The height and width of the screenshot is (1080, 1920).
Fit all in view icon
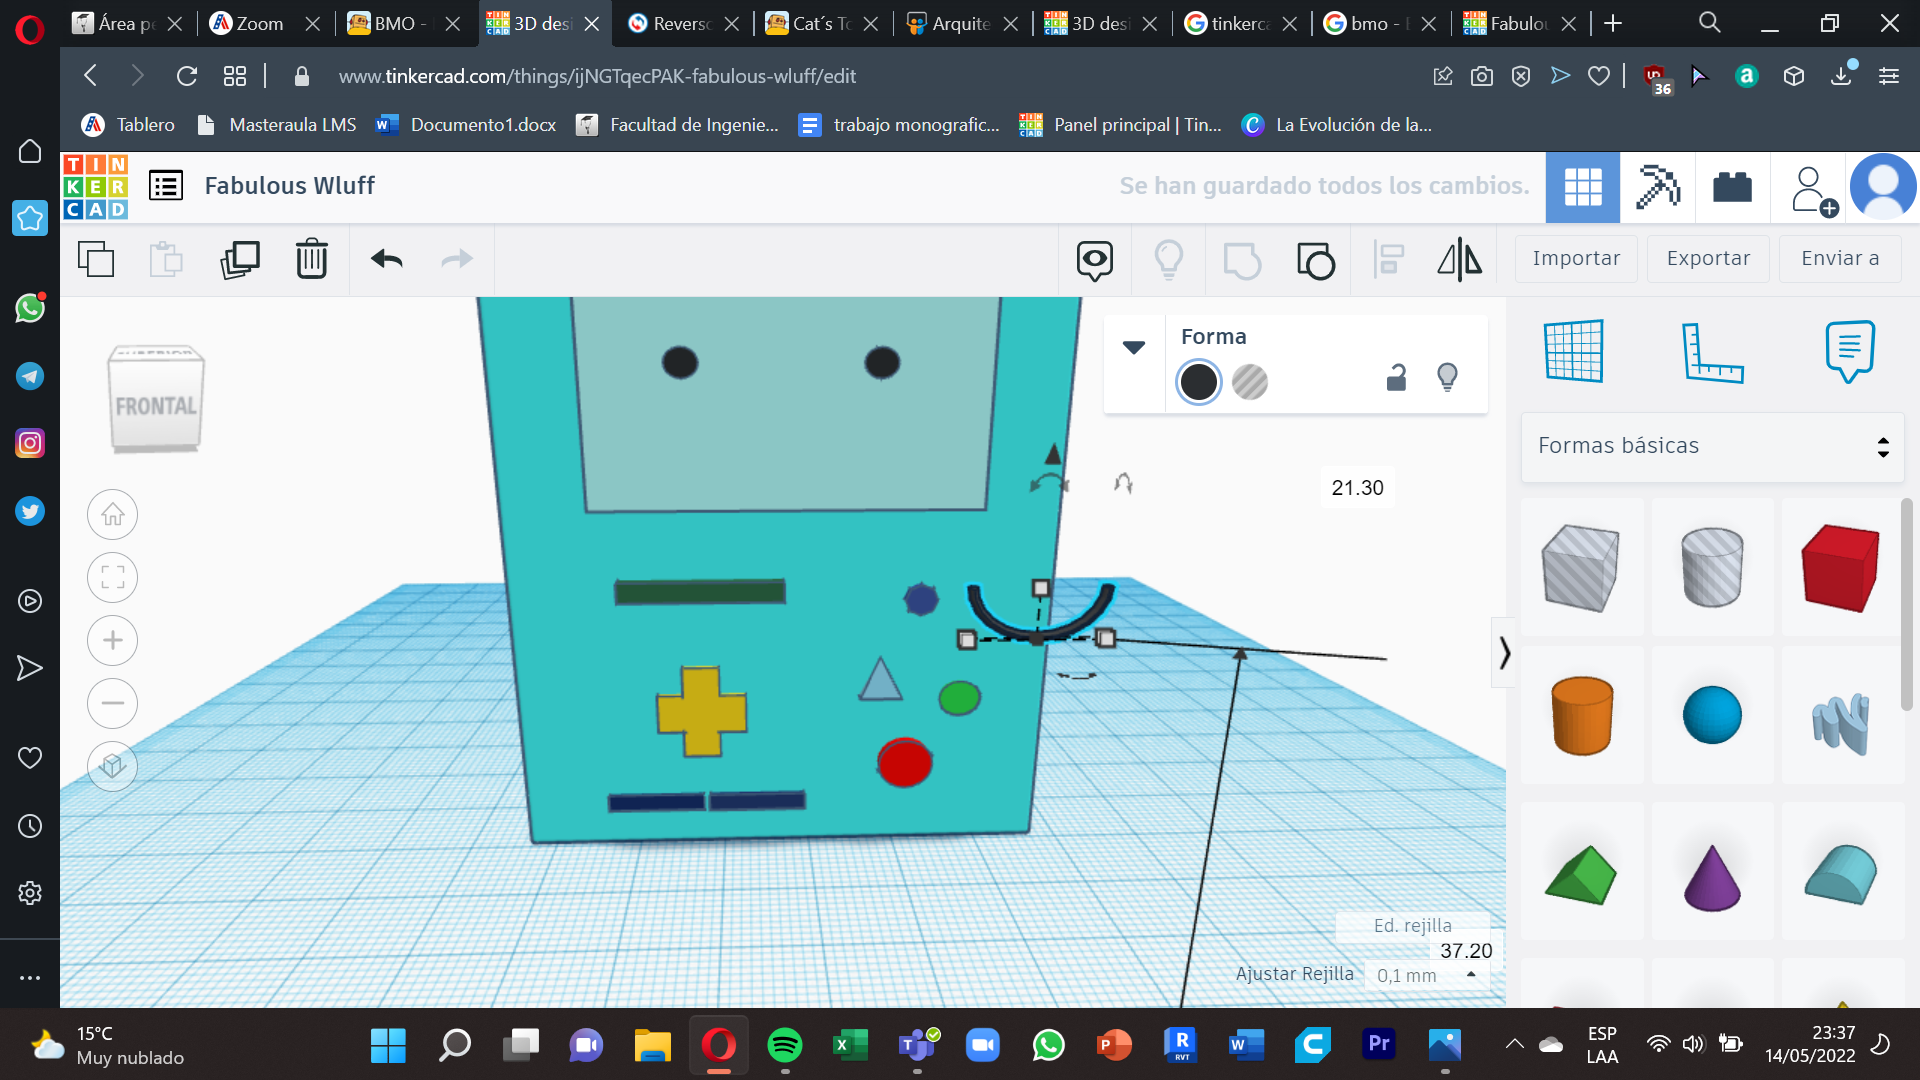pos(112,577)
